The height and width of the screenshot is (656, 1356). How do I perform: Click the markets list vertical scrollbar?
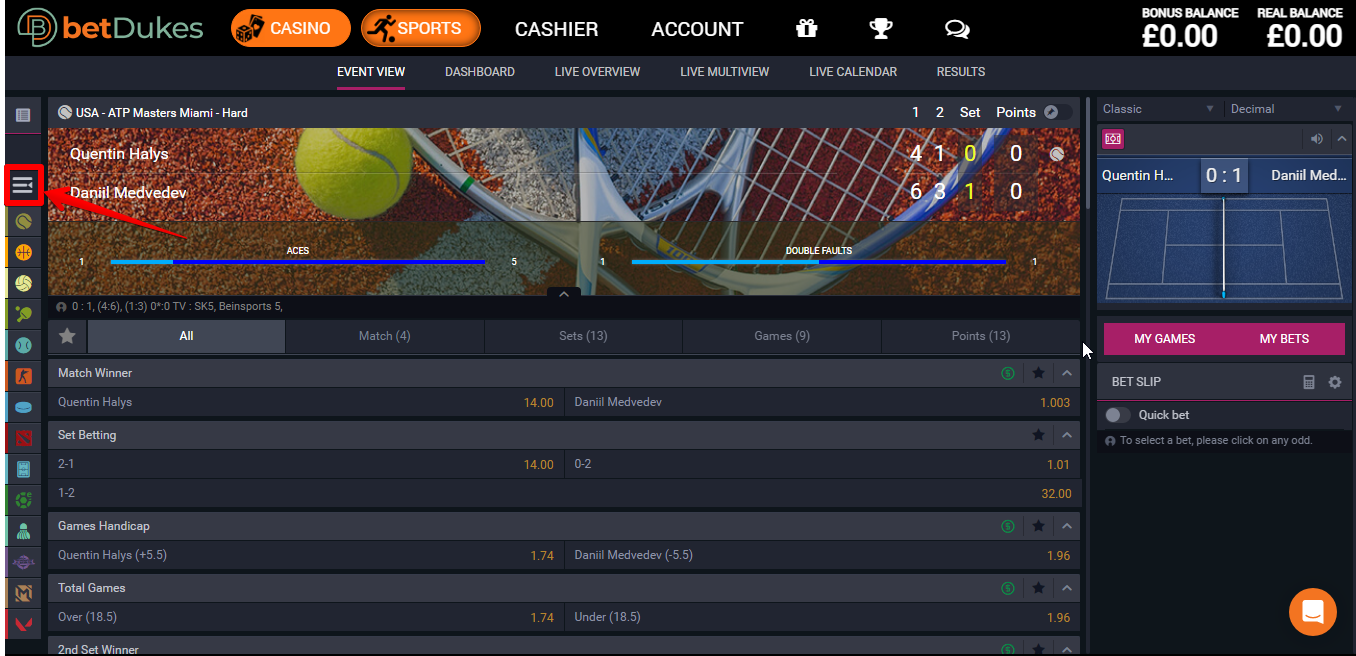point(1086,152)
